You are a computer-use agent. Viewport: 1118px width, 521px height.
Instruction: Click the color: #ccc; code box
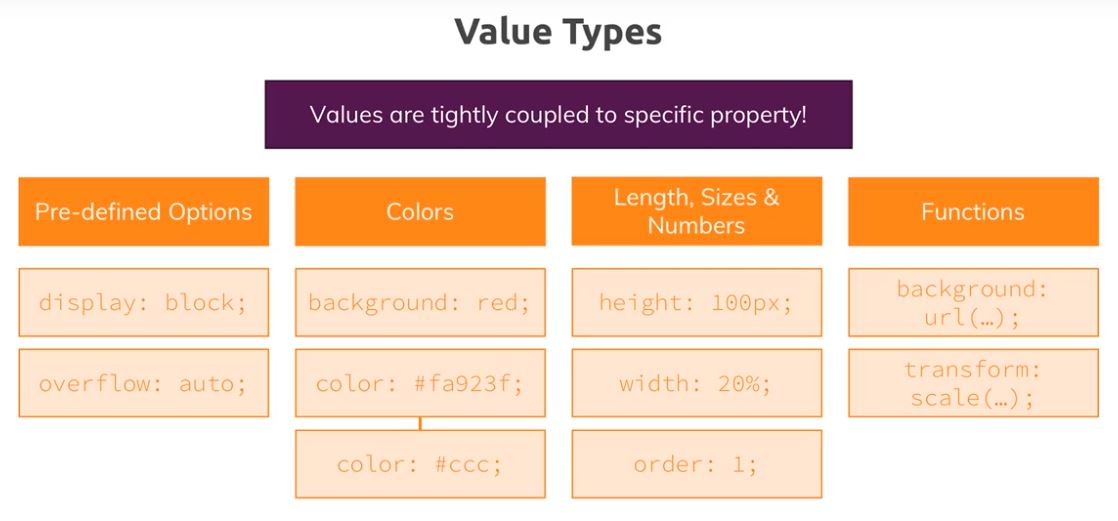click(x=420, y=464)
